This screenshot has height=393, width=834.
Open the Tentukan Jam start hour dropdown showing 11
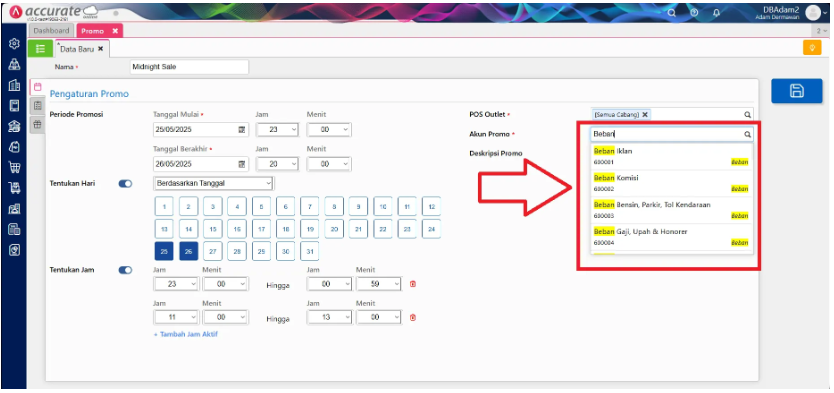tap(176, 317)
